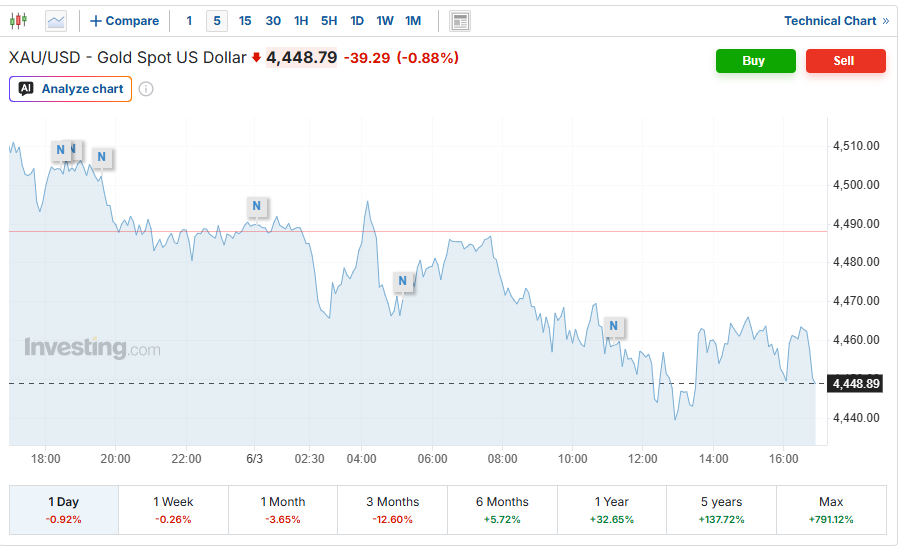Open the news marker near 05:00
The height and width of the screenshot is (551, 901).
click(x=402, y=280)
